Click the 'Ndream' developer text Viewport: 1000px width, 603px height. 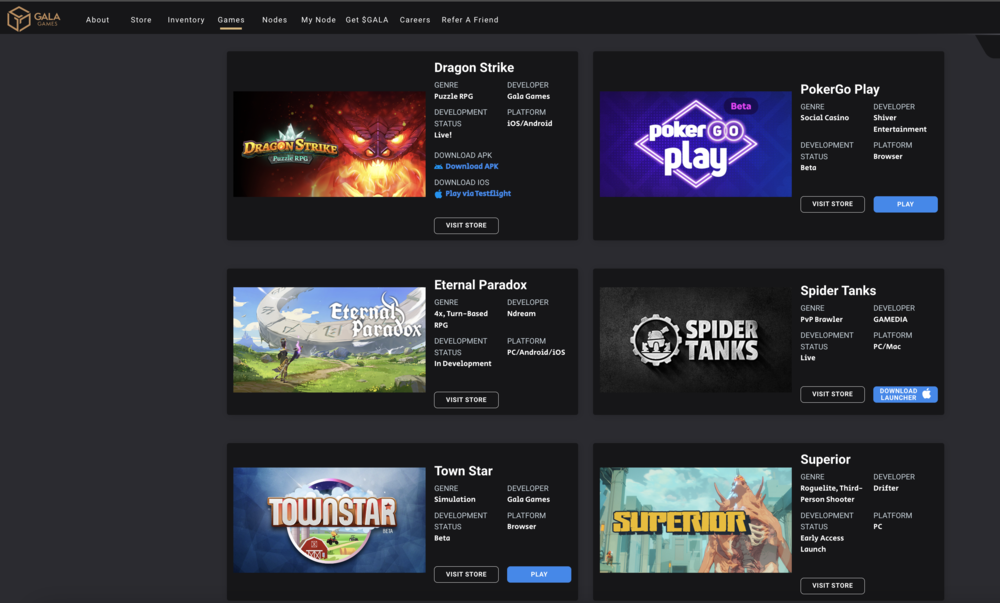tap(521, 314)
